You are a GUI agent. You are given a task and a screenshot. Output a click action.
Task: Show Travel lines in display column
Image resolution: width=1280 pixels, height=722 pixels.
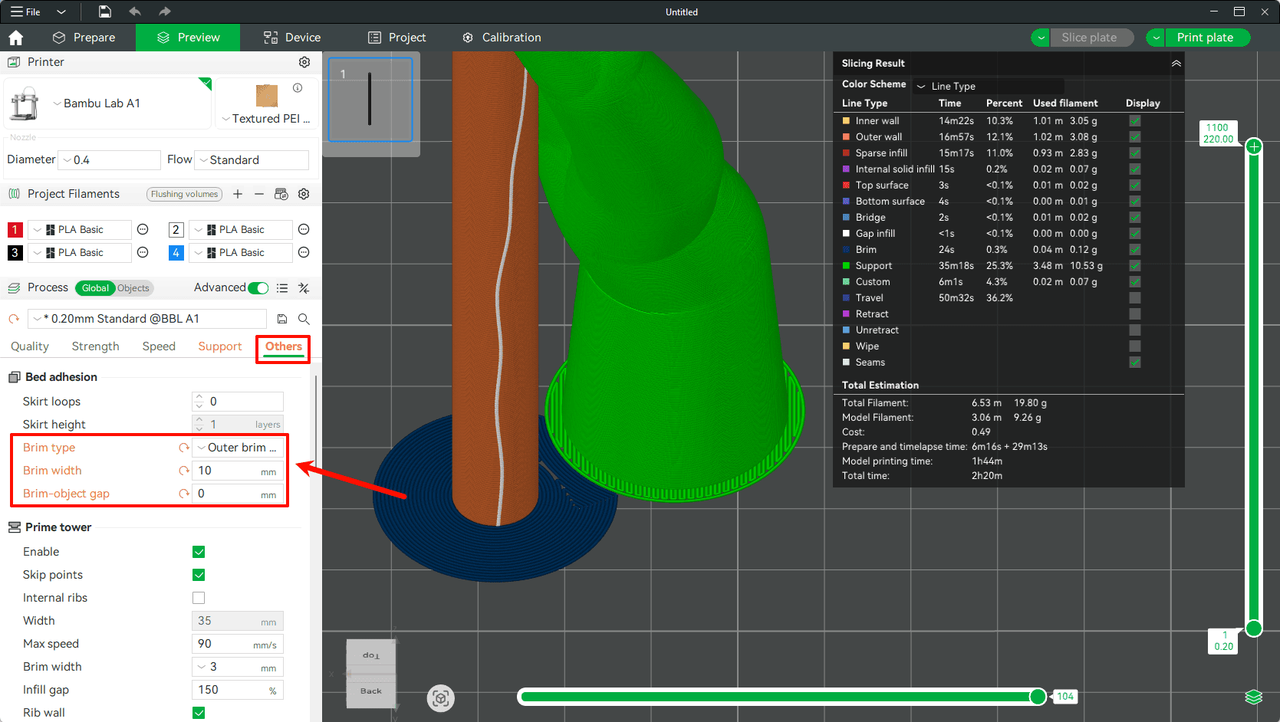1135,298
